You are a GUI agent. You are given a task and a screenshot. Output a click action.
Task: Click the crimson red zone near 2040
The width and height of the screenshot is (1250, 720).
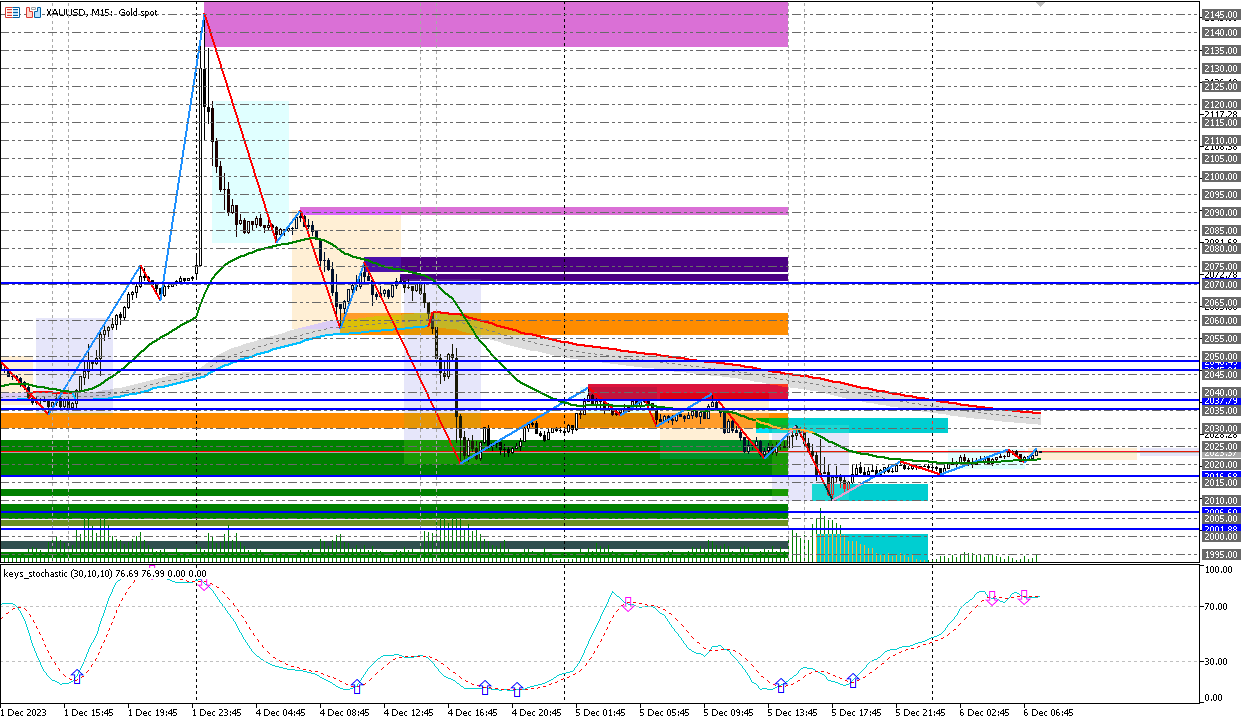click(687, 392)
